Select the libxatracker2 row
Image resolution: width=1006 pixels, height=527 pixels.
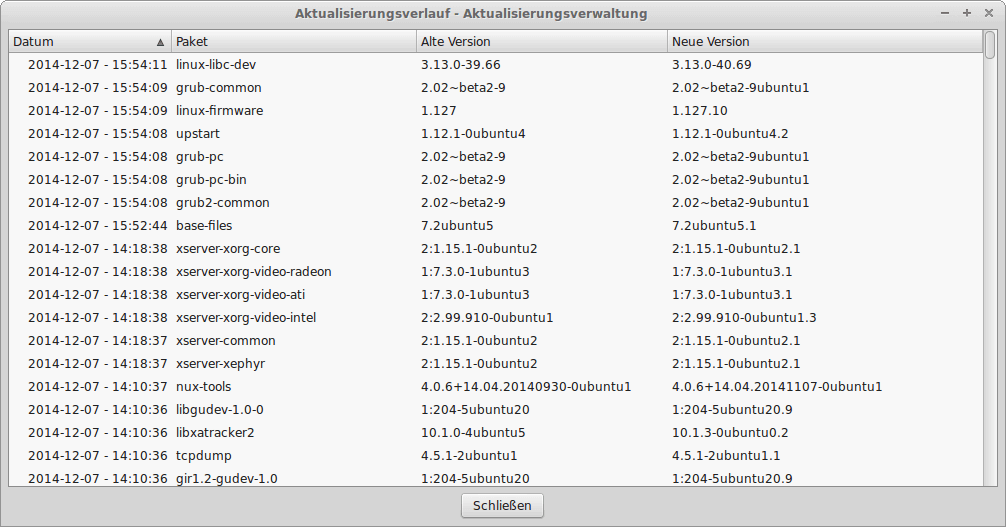(215, 433)
